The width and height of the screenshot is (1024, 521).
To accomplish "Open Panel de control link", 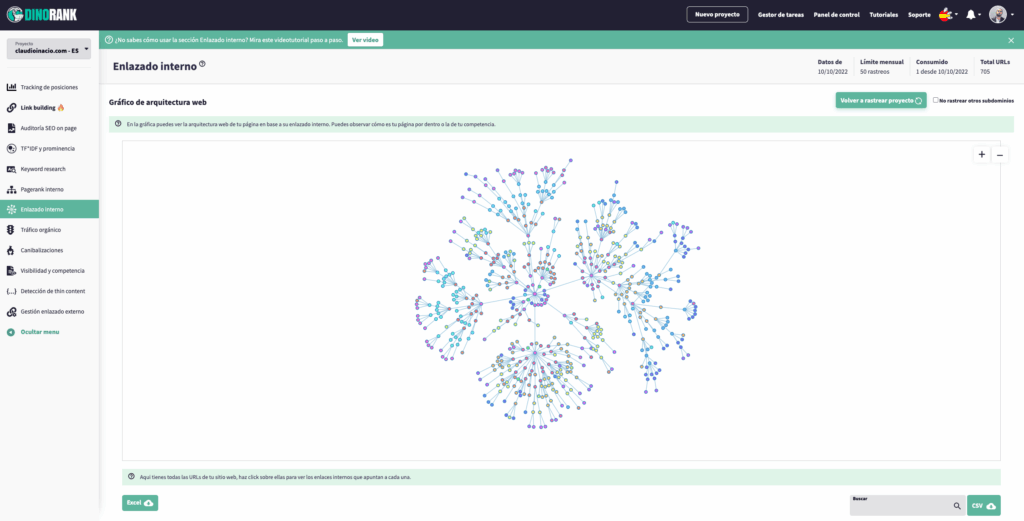I will pyautogui.click(x=836, y=14).
